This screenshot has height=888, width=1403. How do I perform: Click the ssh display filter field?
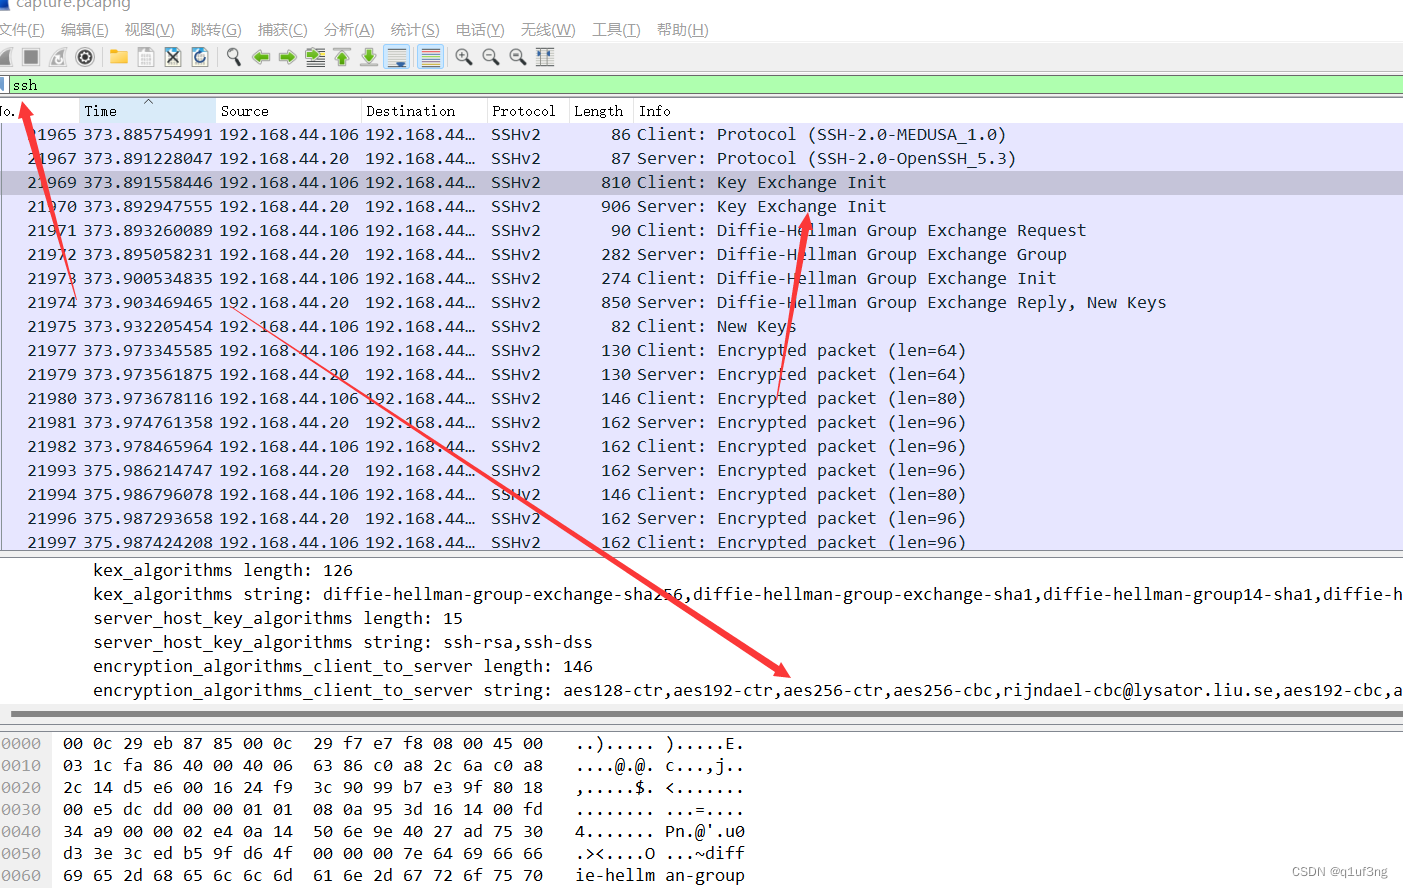[705, 85]
